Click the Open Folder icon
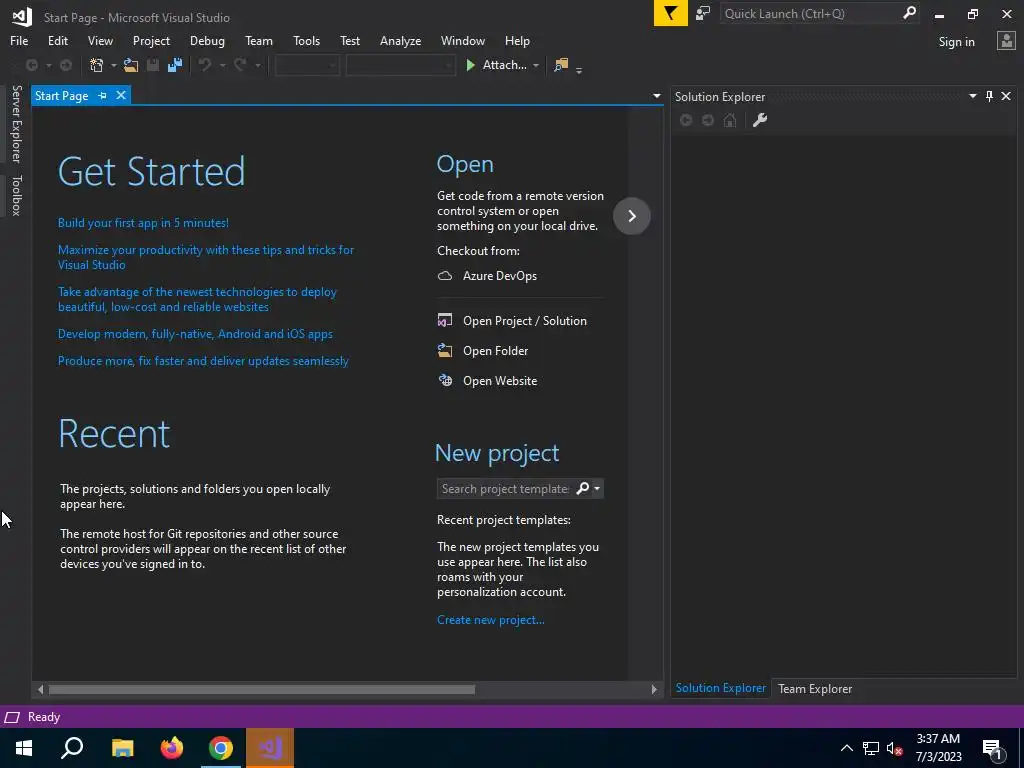The width and height of the screenshot is (1024, 768). tap(445, 351)
